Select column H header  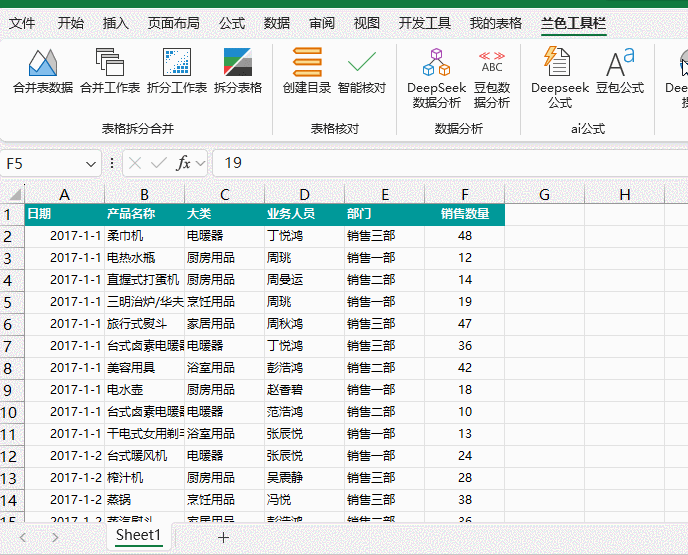[624, 194]
